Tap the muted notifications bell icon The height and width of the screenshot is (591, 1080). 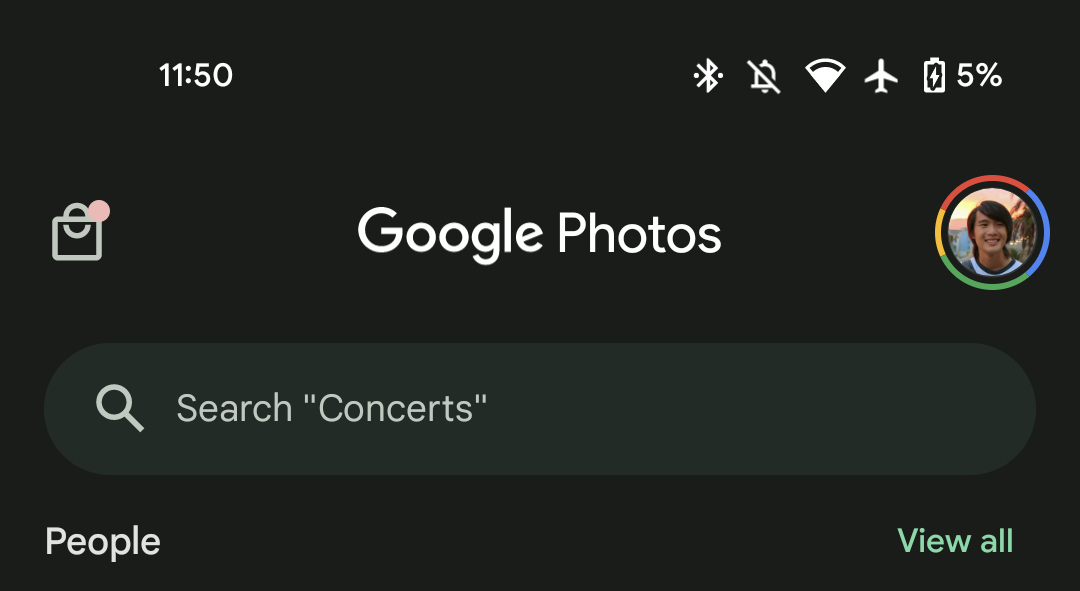[764, 76]
